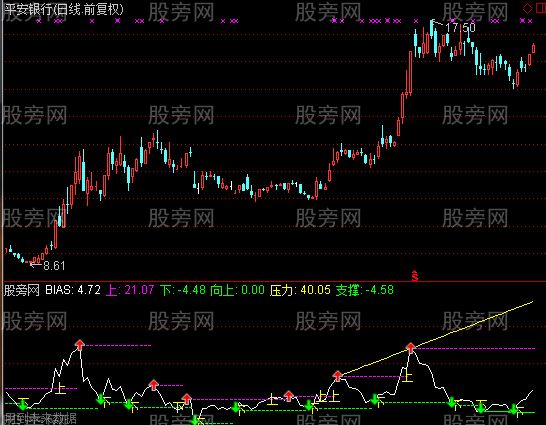Click the yellow 压力: 40.05 value

point(300,290)
